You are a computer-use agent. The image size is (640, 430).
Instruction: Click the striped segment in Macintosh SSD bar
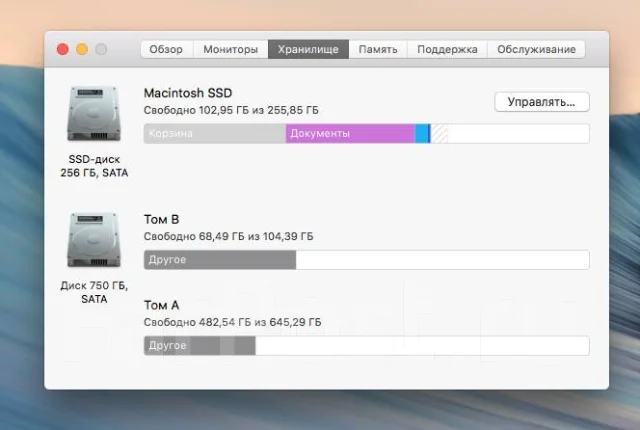pyautogui.click(x=439, y=133)
